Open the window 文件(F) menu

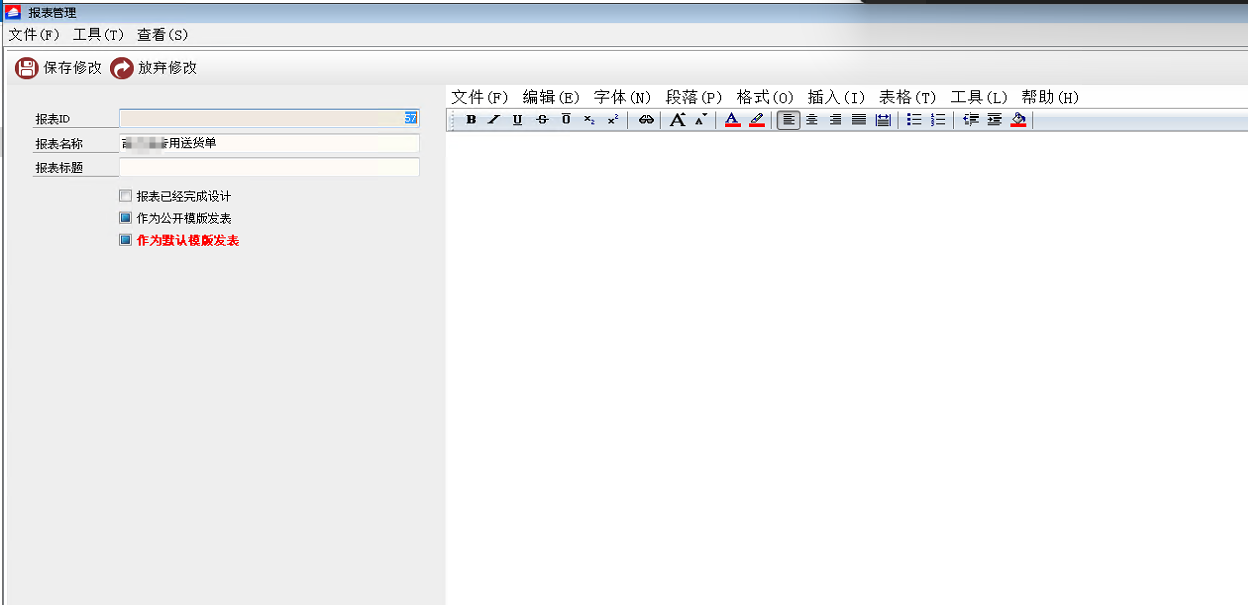[x=35, y=34]
